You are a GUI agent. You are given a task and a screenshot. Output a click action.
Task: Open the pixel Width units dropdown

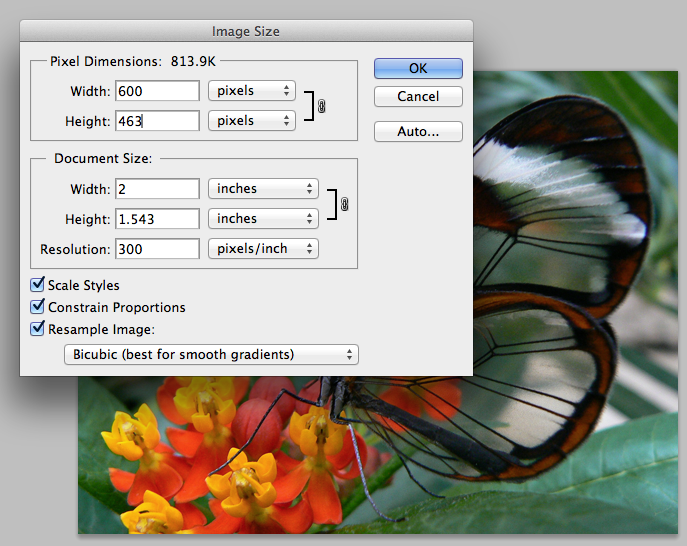[251, 91]
